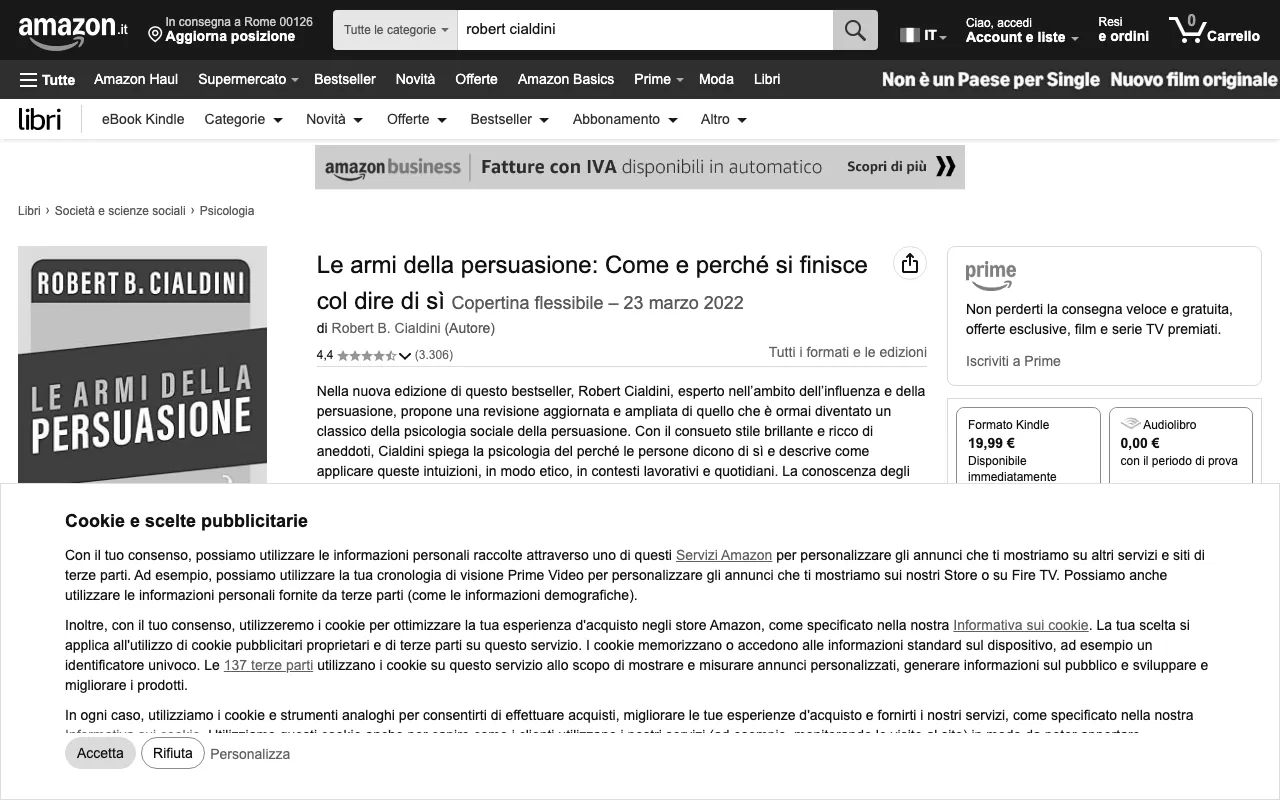The height and width of the screenshot is (800, 1280).
Task: Open eBook Kindle section
Action: pos(143,119)
